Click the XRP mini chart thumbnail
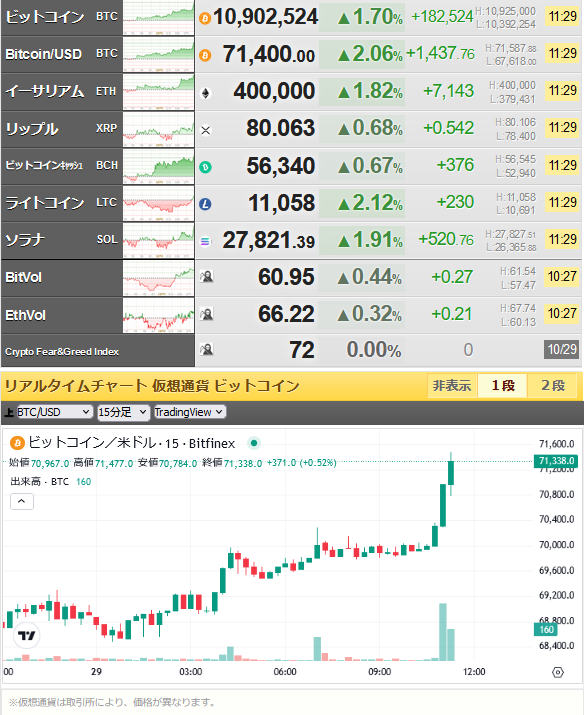The image size is (585, 715). click(x=159, y=129)
